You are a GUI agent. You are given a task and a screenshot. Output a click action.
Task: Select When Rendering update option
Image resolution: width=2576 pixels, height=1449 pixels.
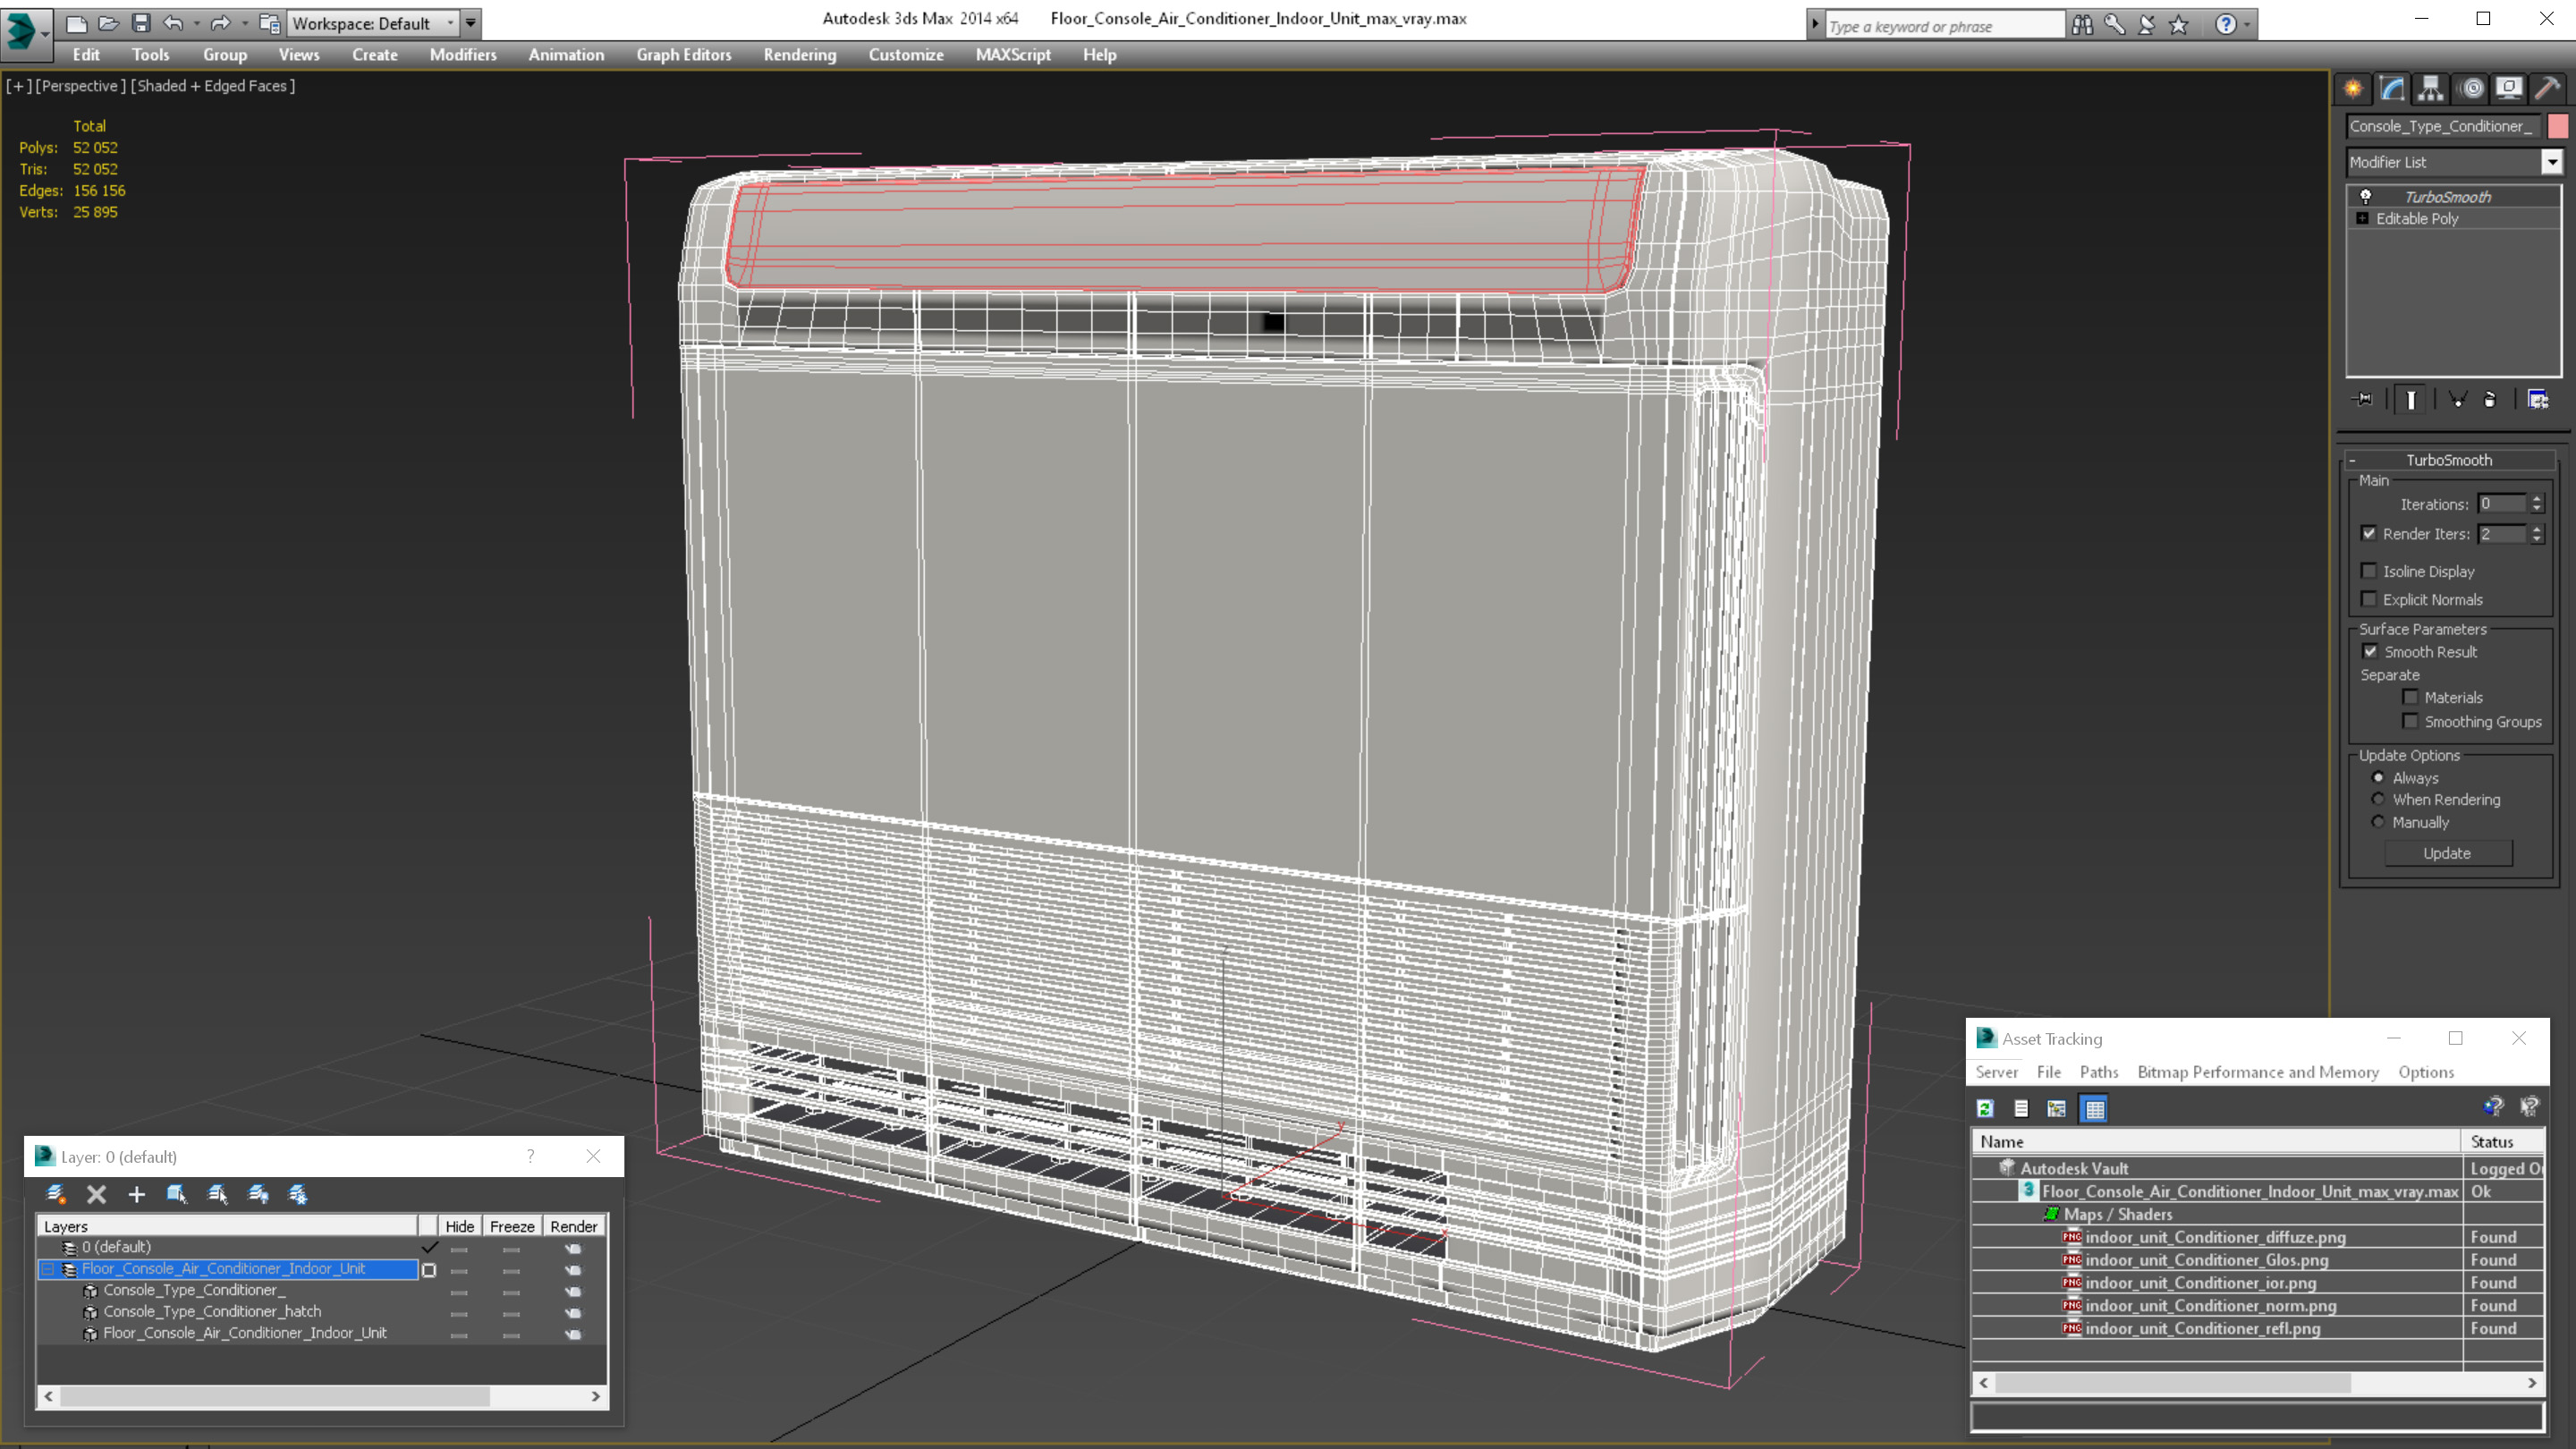(2379, 800)
